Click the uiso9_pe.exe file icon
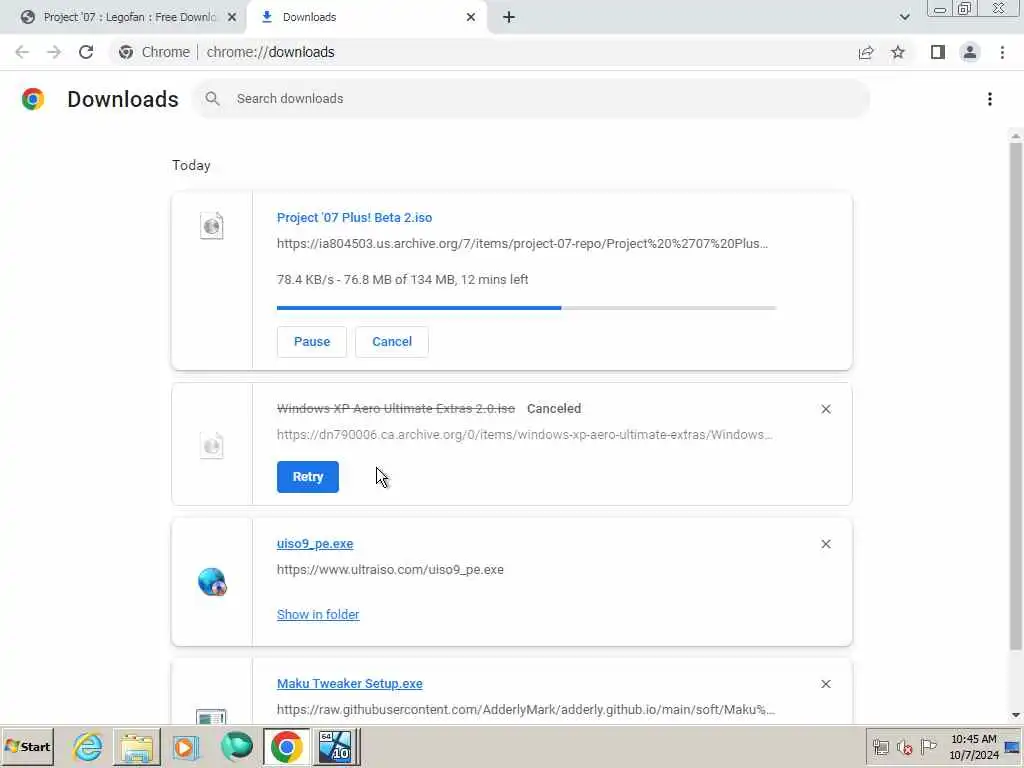The height and width of the screenshot is (768, 1024). tap(212, 581)
